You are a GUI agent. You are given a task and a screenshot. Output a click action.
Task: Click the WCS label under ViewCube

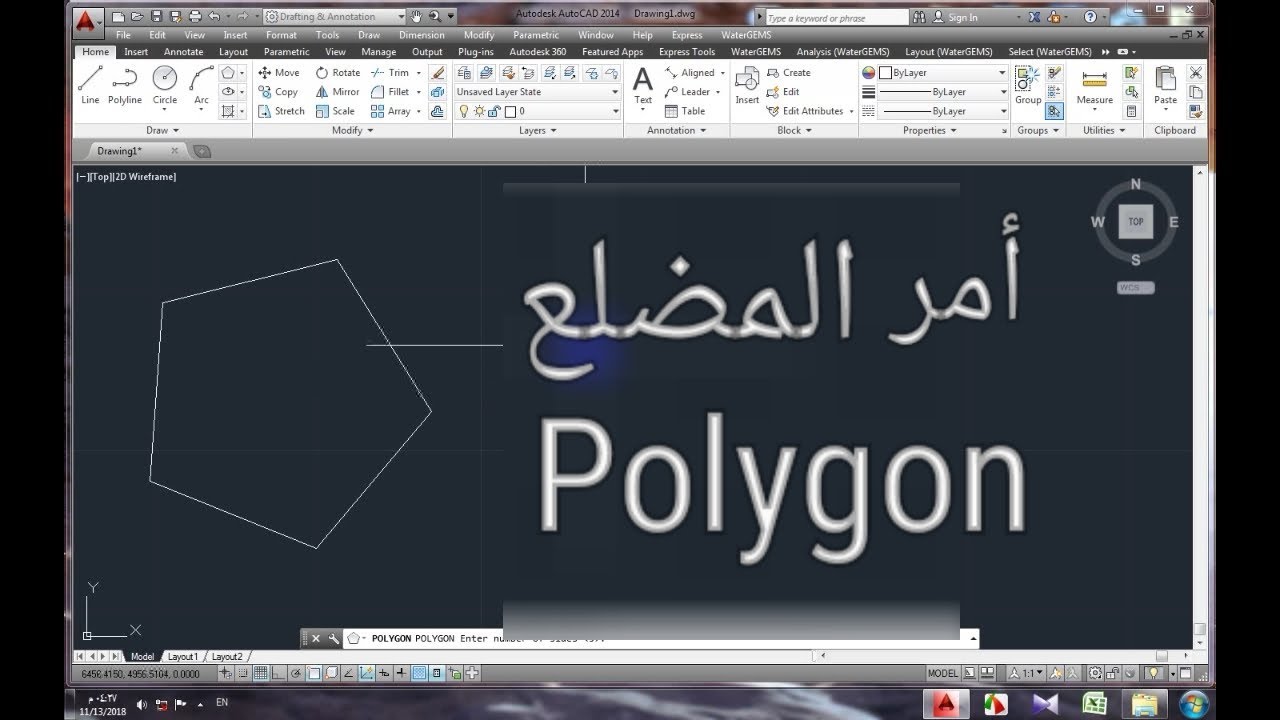click(x=1135, y=288)
